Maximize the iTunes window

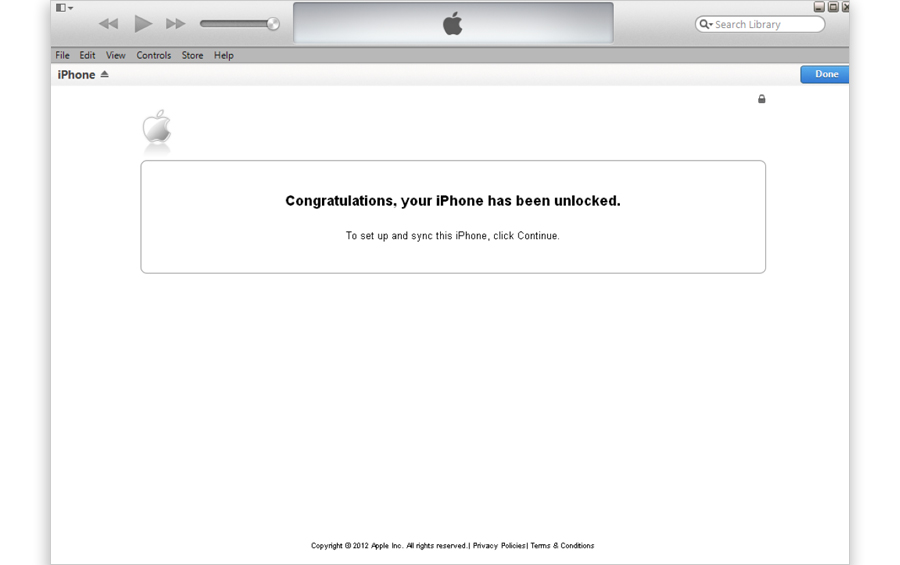point(833,7)
